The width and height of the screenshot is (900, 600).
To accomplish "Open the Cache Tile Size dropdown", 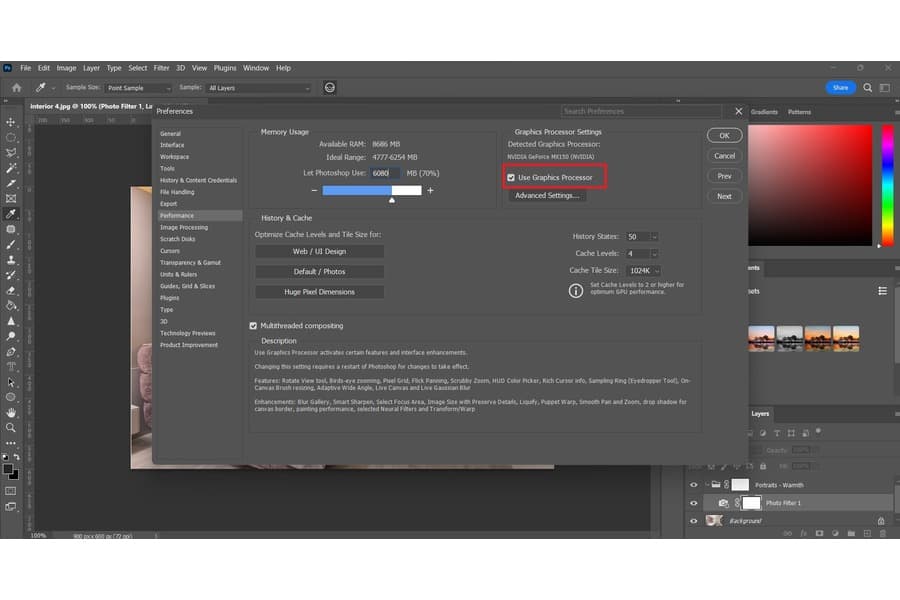I will [x=643, y=270].
